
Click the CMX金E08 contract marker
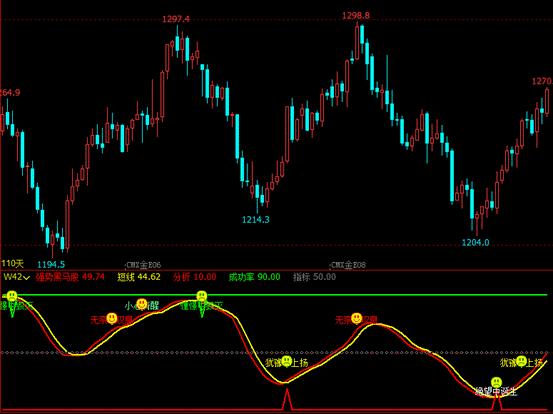(x=347, y=265)
